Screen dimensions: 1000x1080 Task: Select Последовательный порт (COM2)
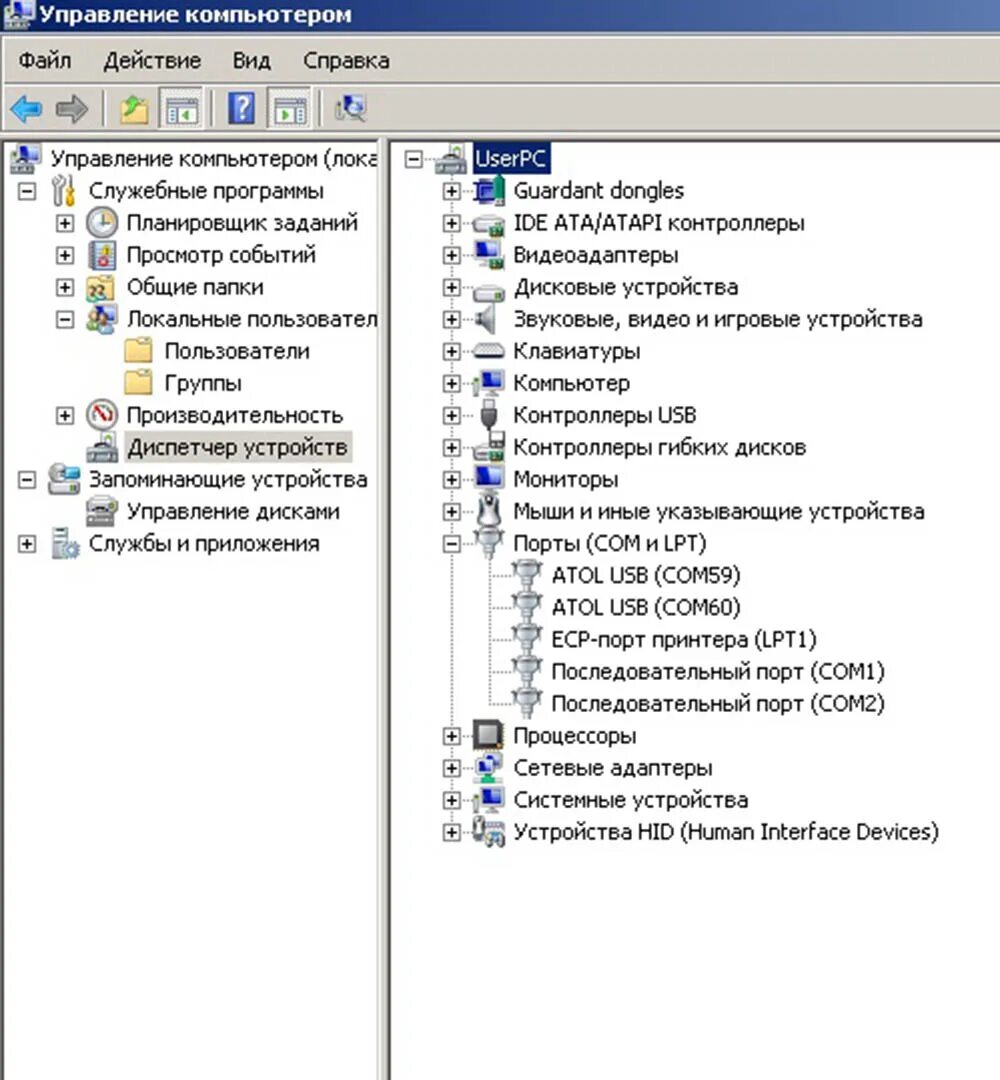point(718,703)
